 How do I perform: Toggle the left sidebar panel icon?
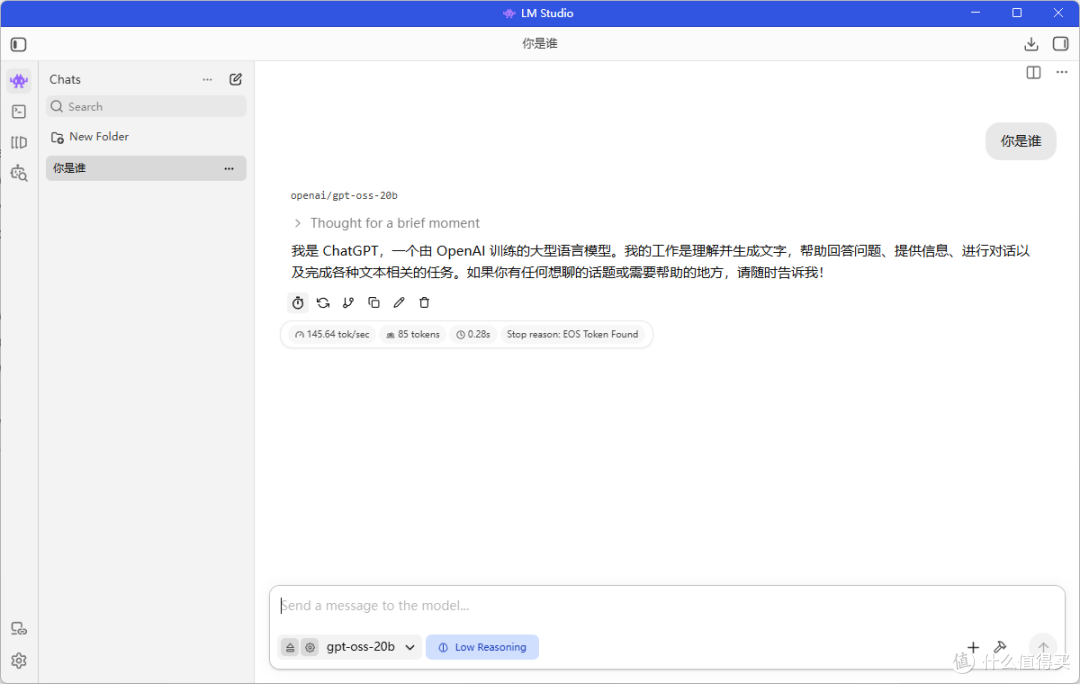coord(19,45)
